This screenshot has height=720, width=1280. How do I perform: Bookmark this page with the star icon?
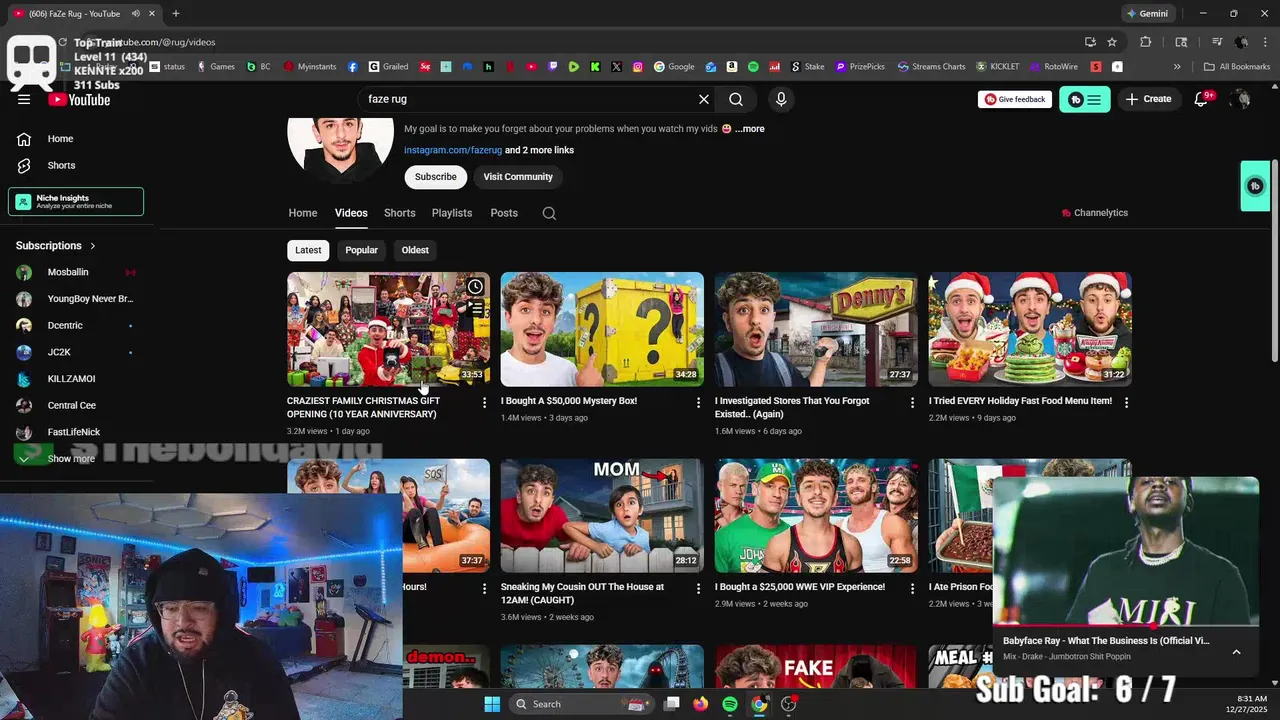point(1112,42)
